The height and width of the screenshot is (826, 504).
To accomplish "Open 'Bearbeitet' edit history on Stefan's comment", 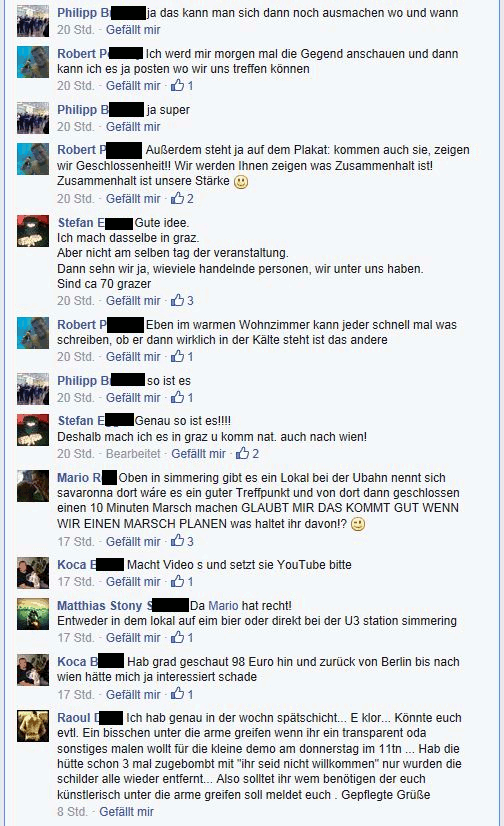I will (x=133, y=454).
